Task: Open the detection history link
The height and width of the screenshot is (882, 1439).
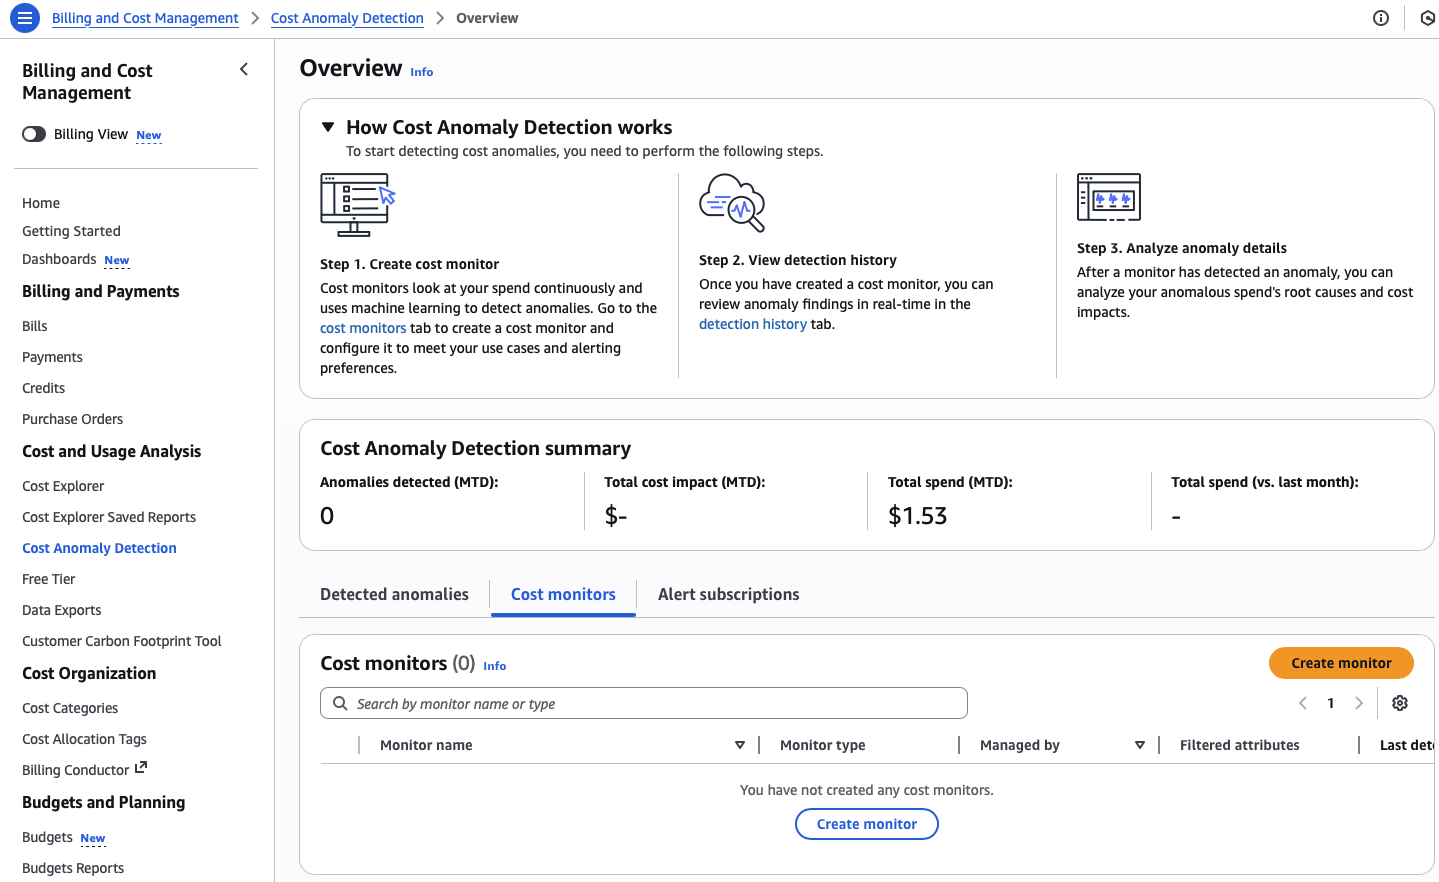Action: pos(752,324)
